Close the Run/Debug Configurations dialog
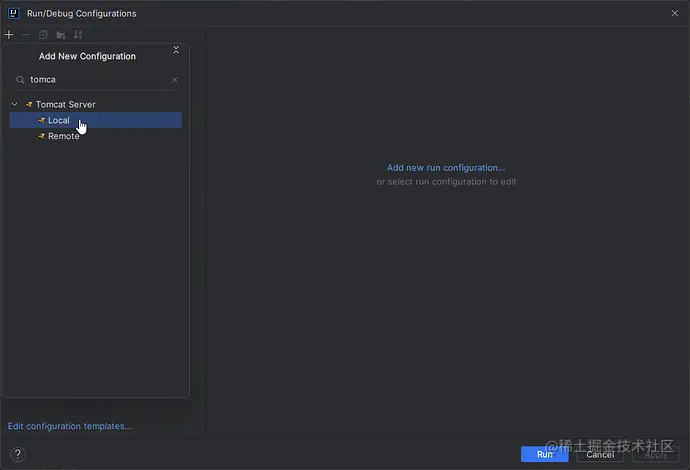690x470 pixels. (x=675, y=14)
